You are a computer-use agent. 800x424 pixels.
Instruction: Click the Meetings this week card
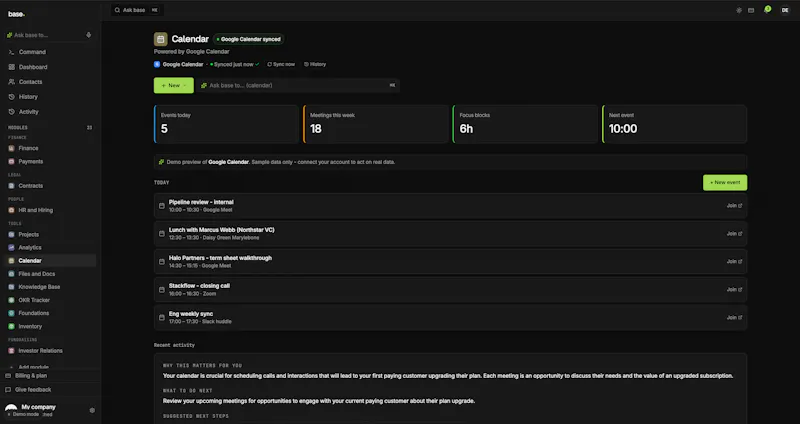(x=376, y=124)
